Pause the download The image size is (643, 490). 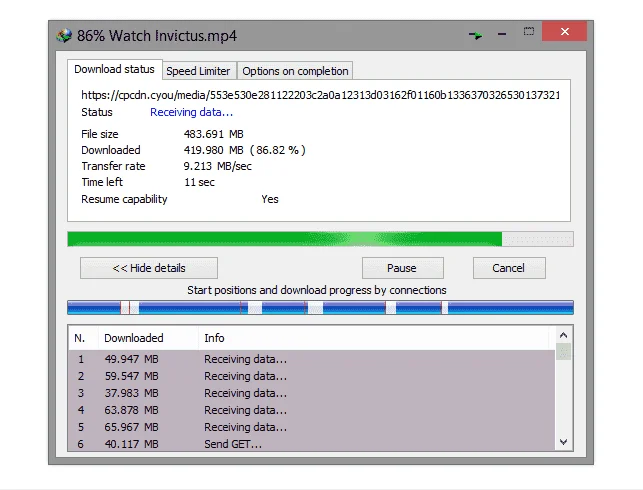click(402, 268)
